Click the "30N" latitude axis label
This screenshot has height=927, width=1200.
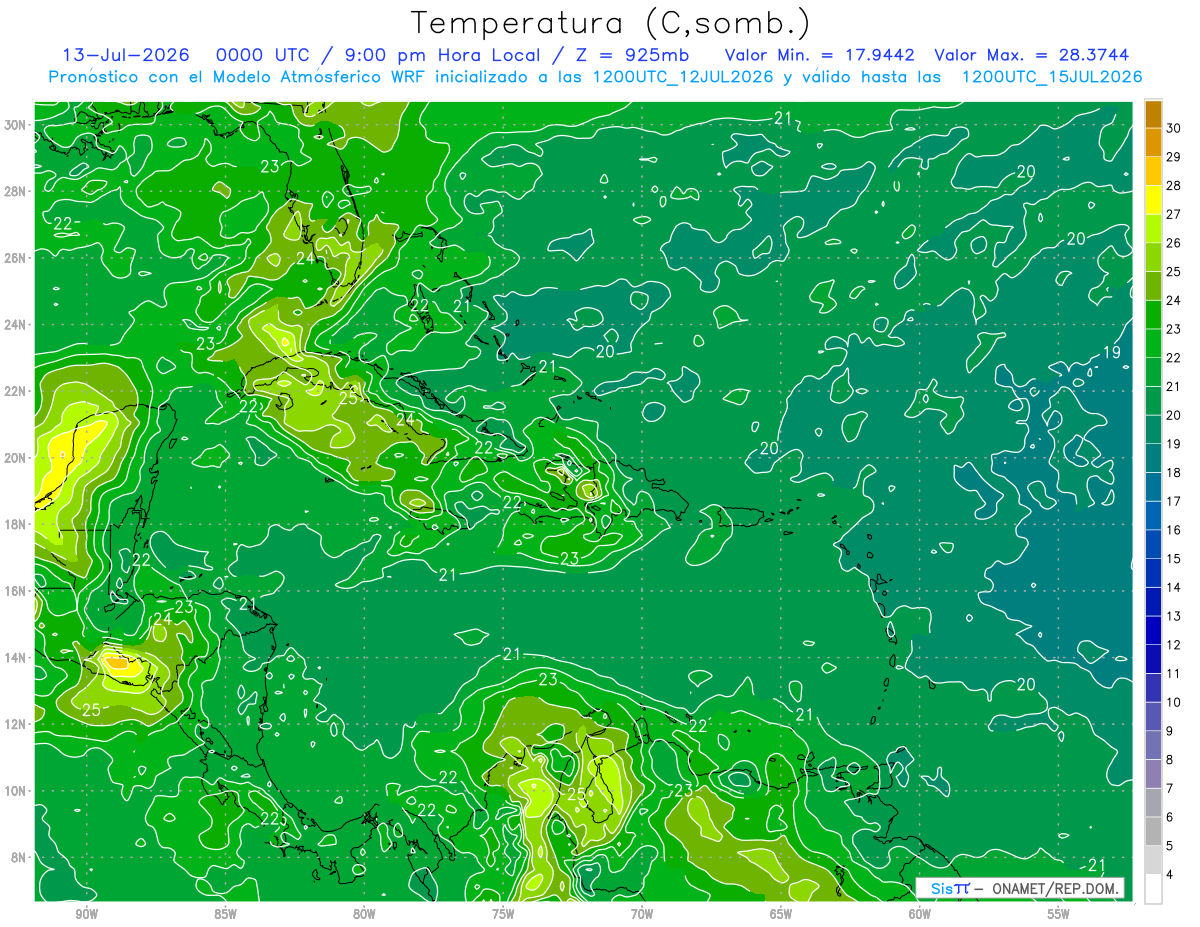pyautogui.click(x=16, y=125)
